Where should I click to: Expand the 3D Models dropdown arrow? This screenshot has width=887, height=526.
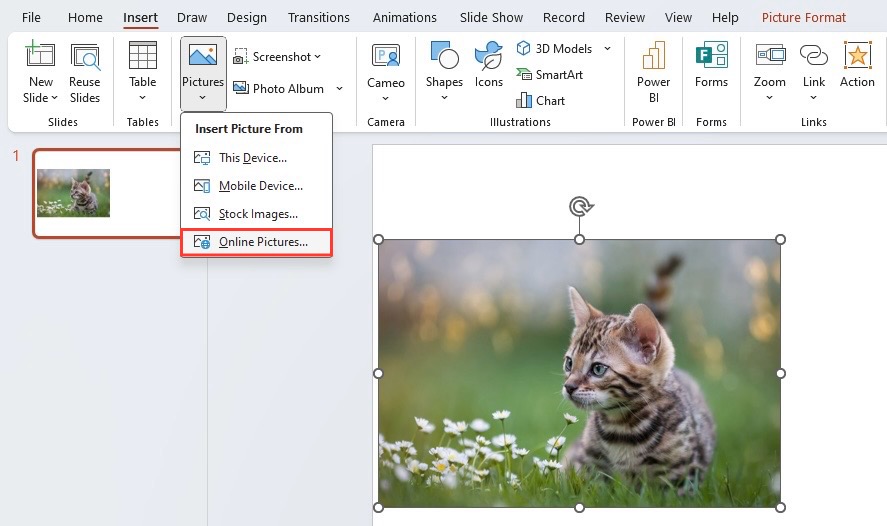(608, 49)
